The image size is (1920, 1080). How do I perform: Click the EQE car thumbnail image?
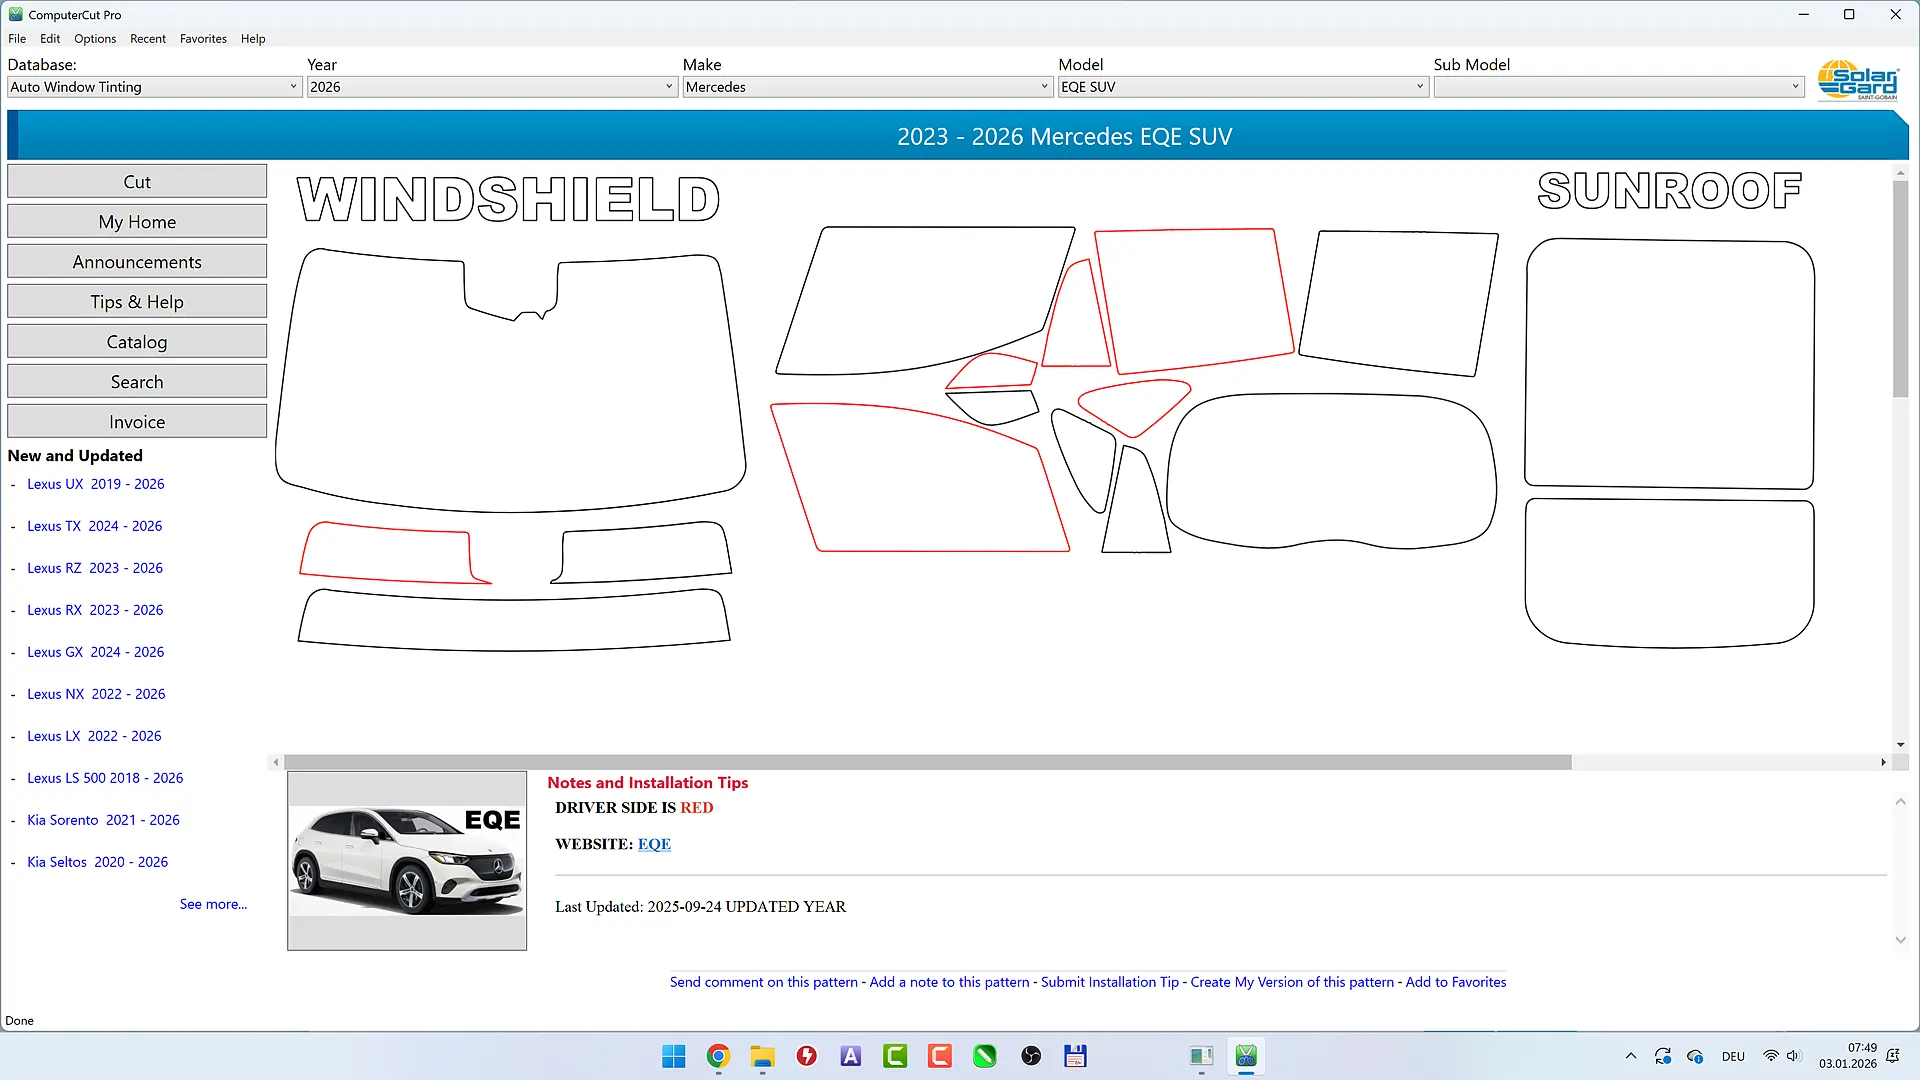tap(407, 861)
